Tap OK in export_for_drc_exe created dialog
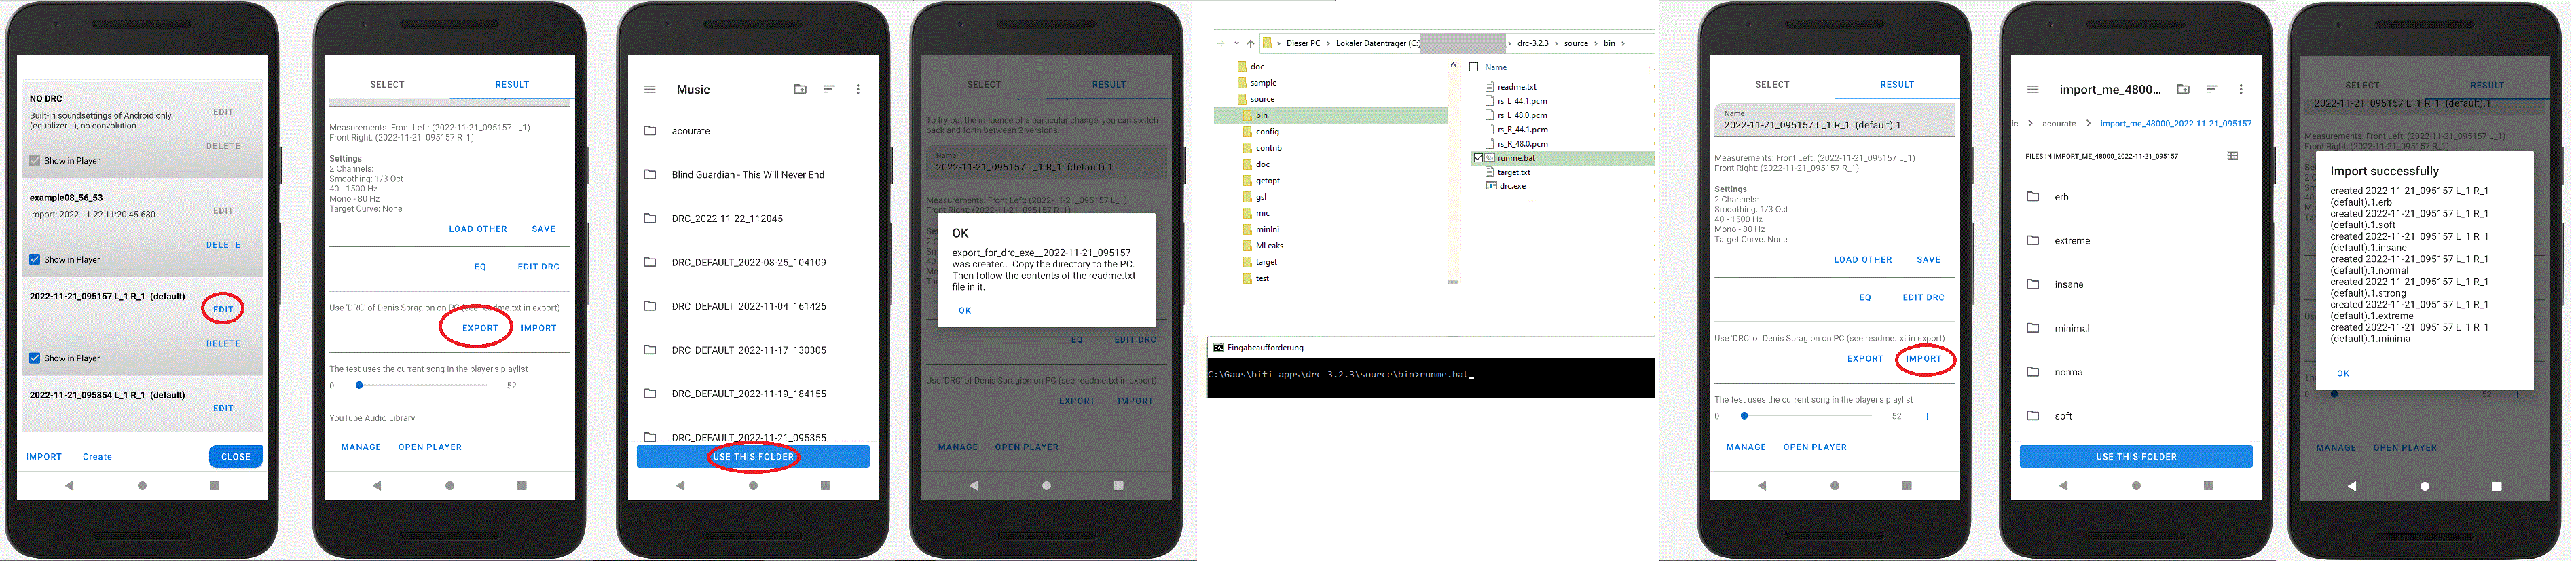The width and height of the screenshot is (2576, 577). pyautogui.click(x=965, y=311)
